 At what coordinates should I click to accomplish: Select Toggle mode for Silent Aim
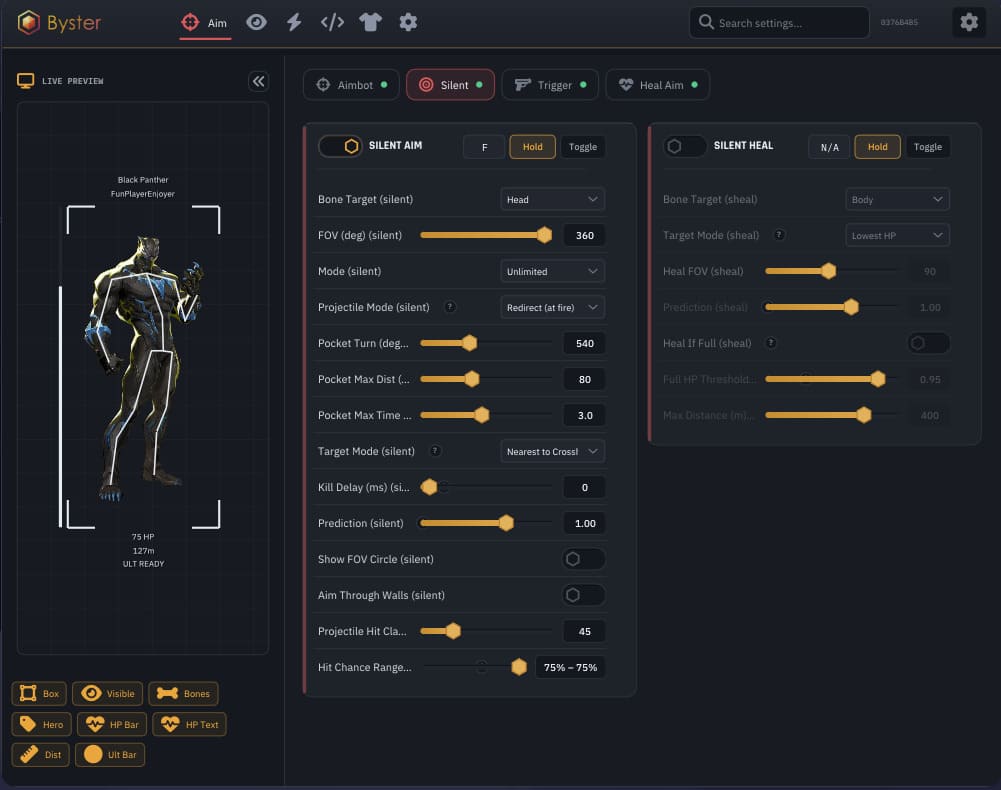(x=583, y=147)
